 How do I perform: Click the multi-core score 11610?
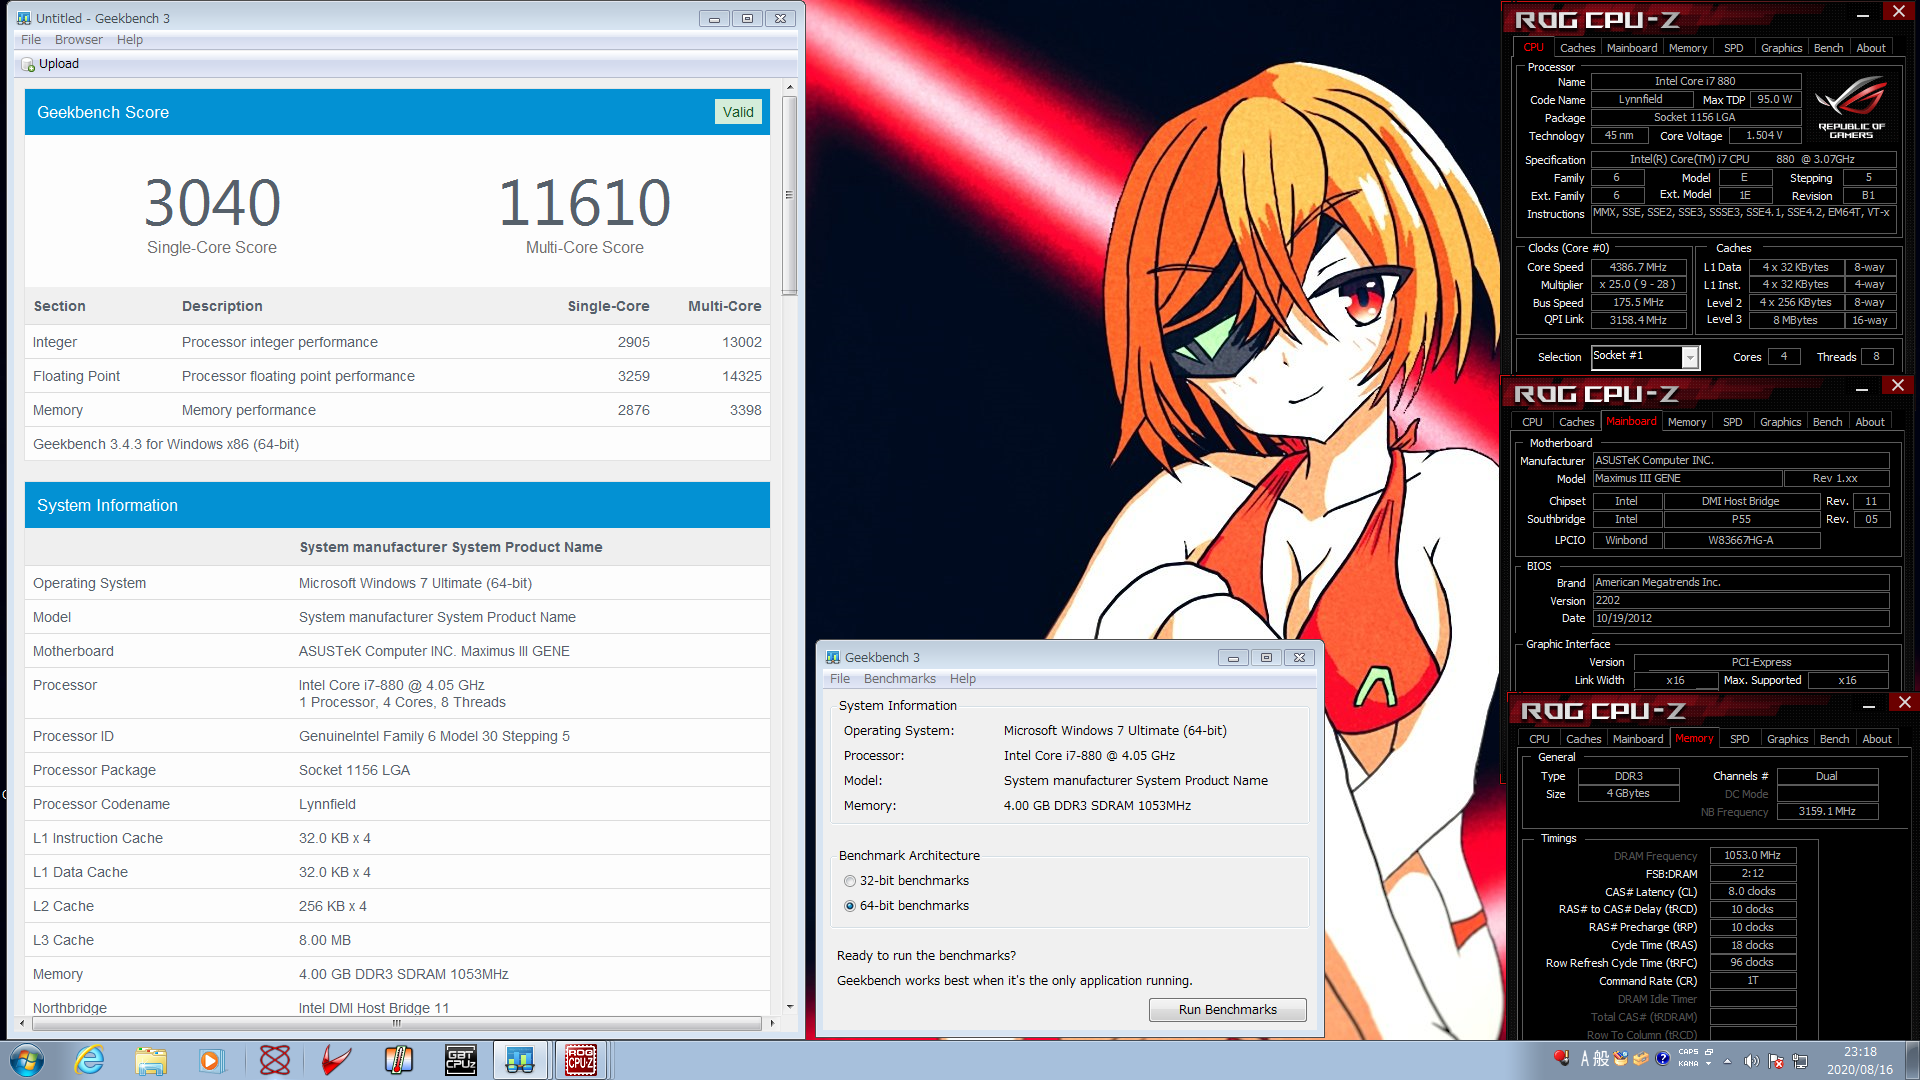(x=585, y=203)
